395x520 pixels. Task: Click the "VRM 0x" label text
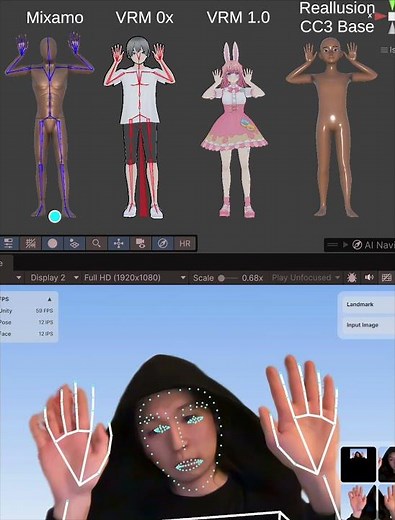[x=145, y=17]
